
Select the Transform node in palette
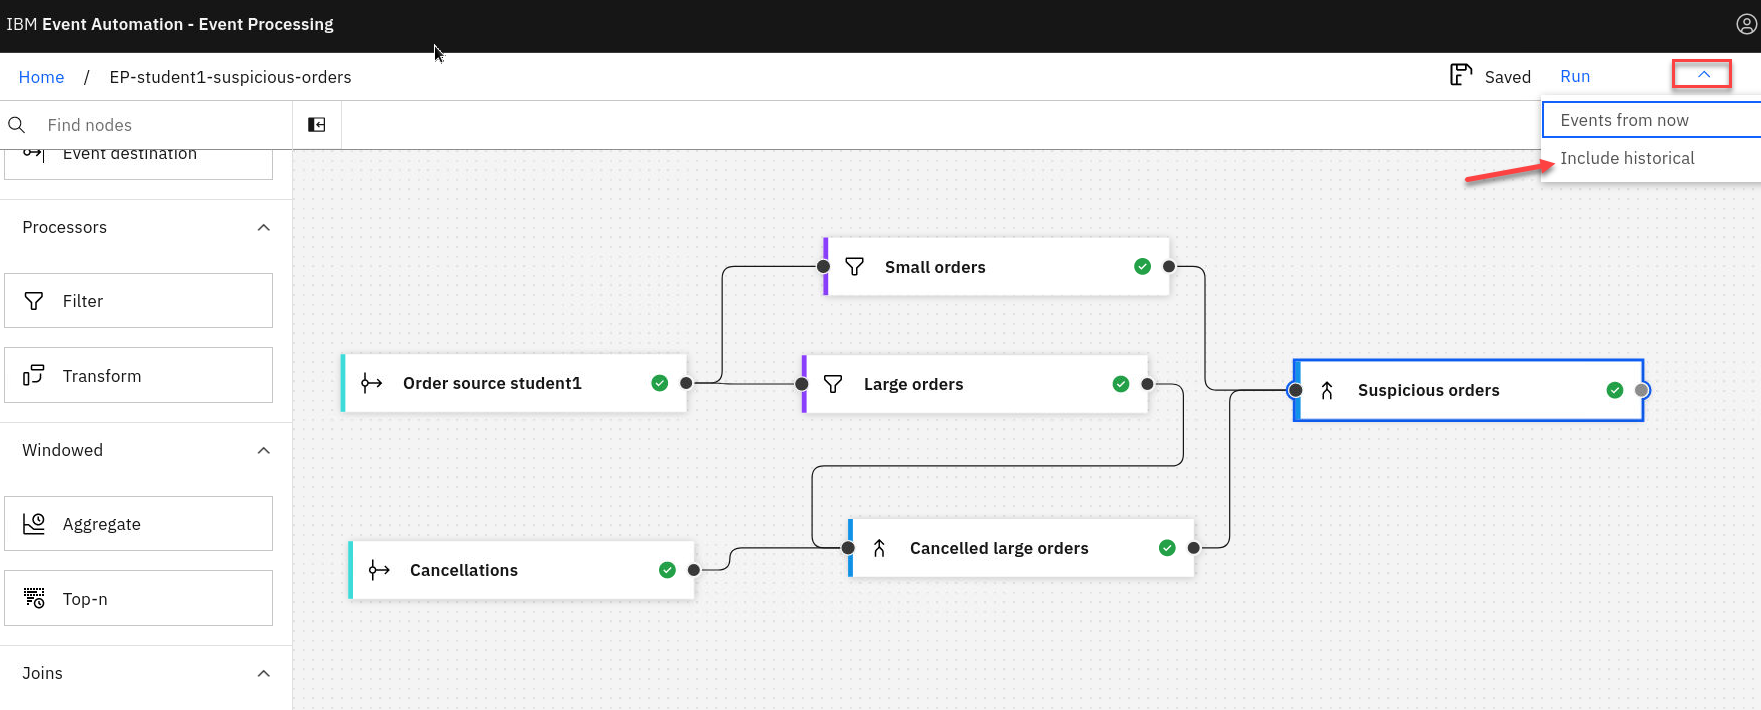138,376
